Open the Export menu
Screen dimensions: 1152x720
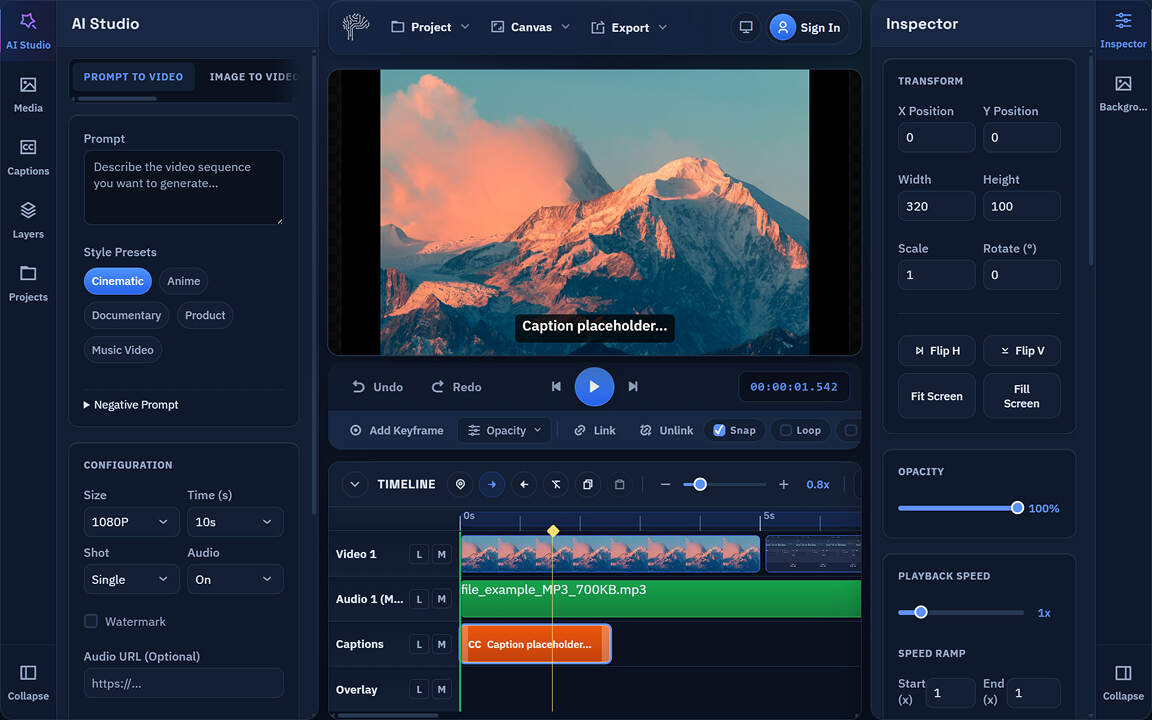point(628,27)
